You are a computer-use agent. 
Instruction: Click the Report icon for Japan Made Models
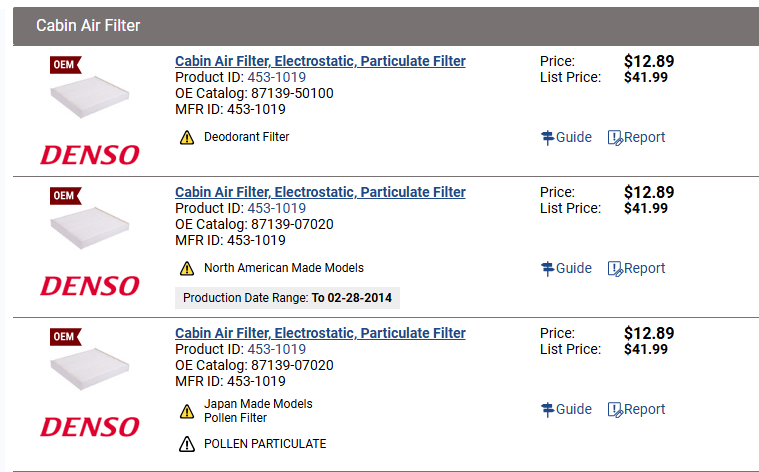[616, 410]
